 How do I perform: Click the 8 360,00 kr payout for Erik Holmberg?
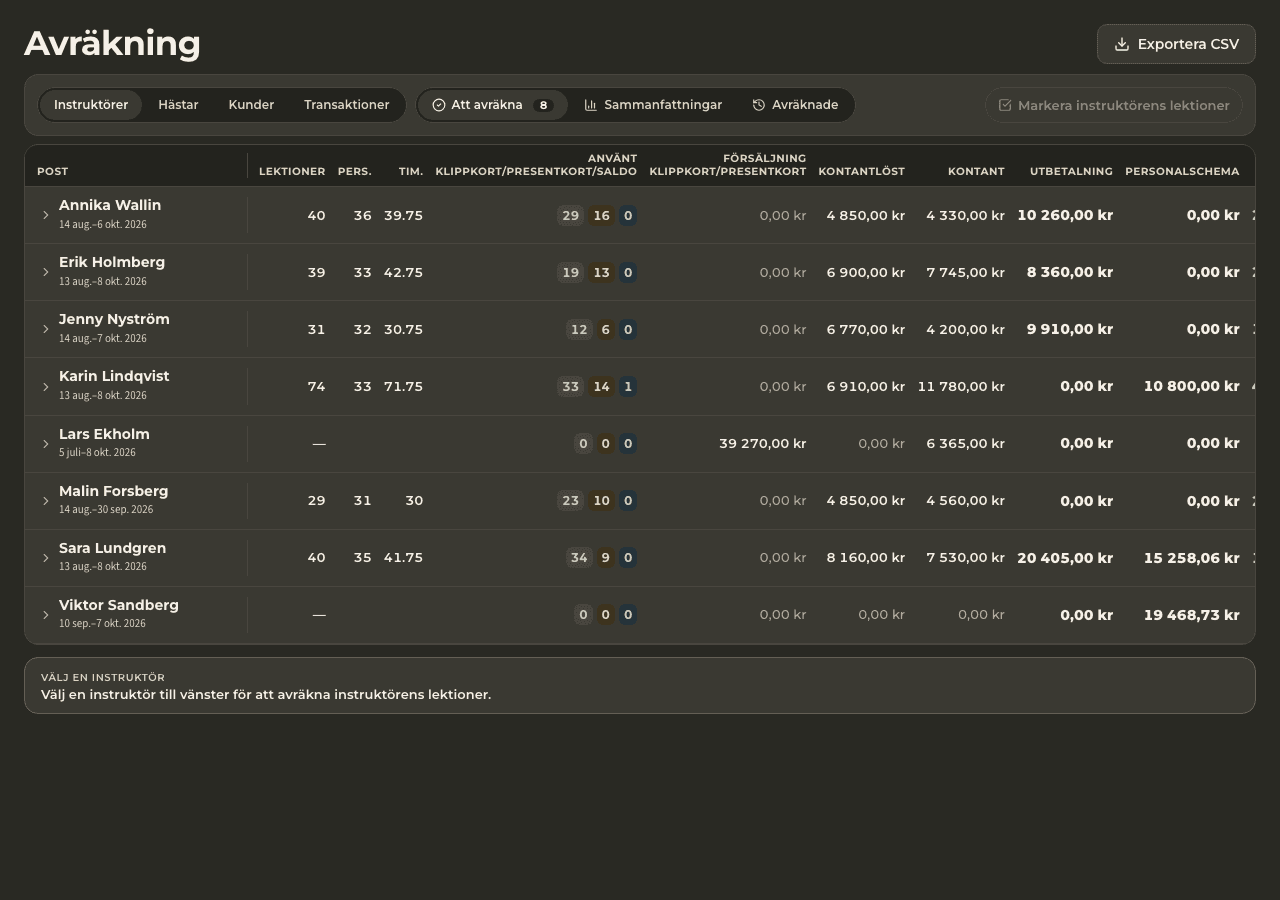1070,272
